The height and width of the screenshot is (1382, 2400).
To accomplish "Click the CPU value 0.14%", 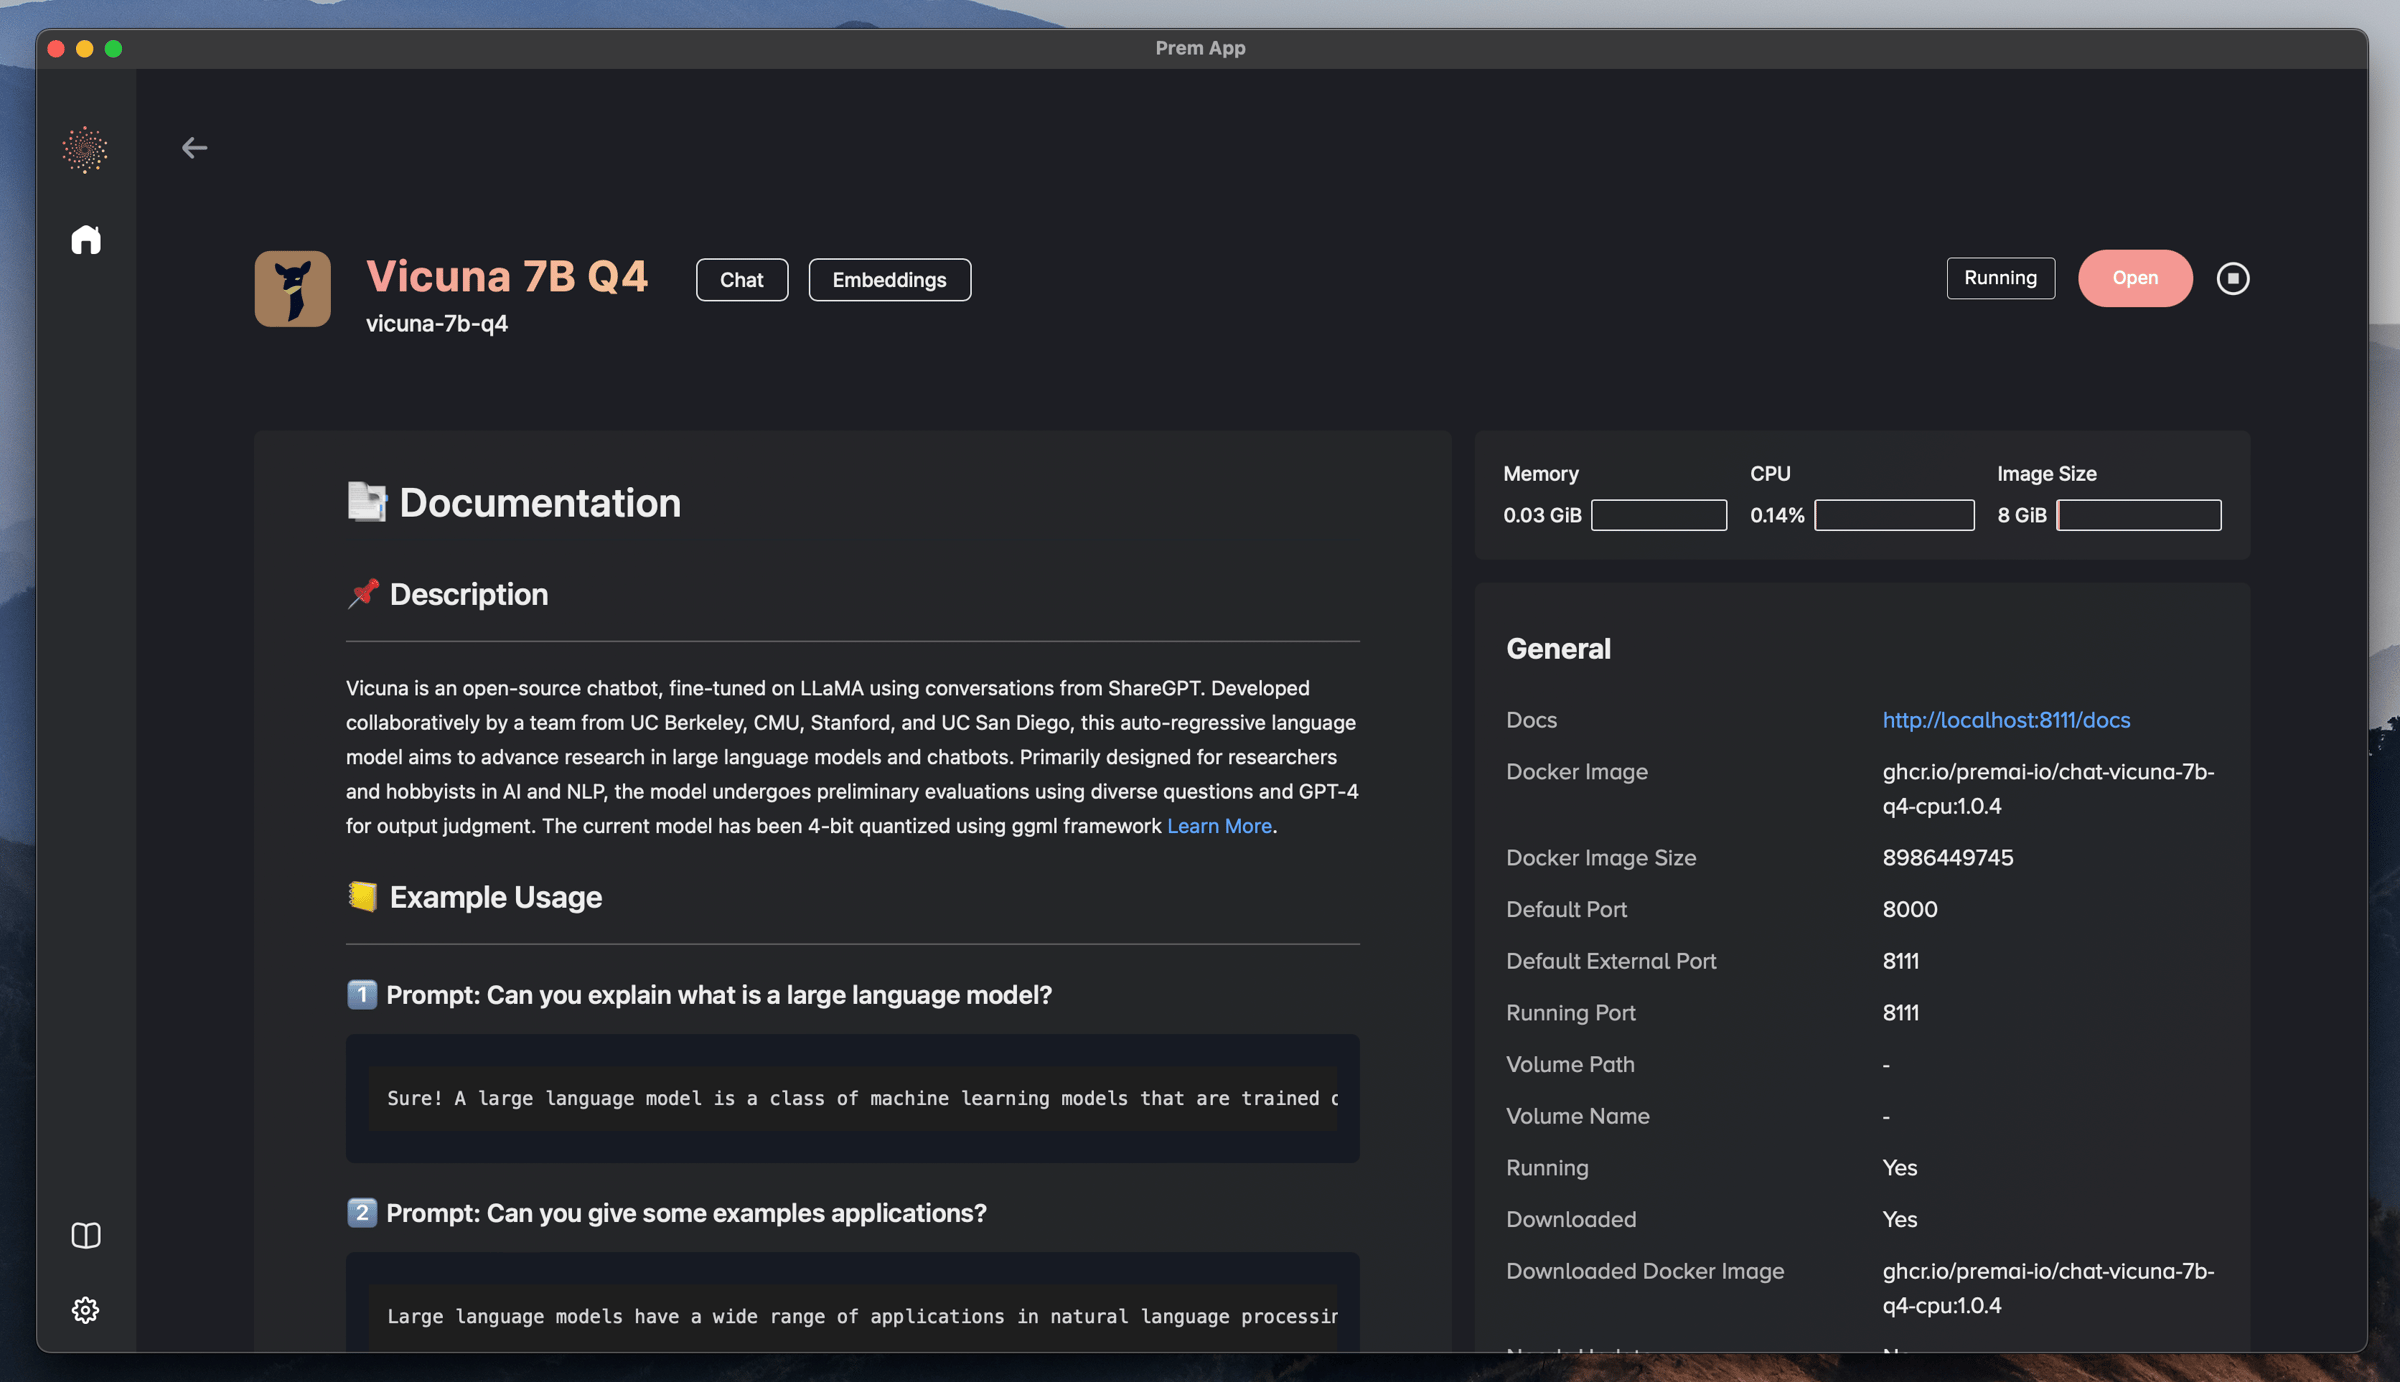I will coord(1777,515).
